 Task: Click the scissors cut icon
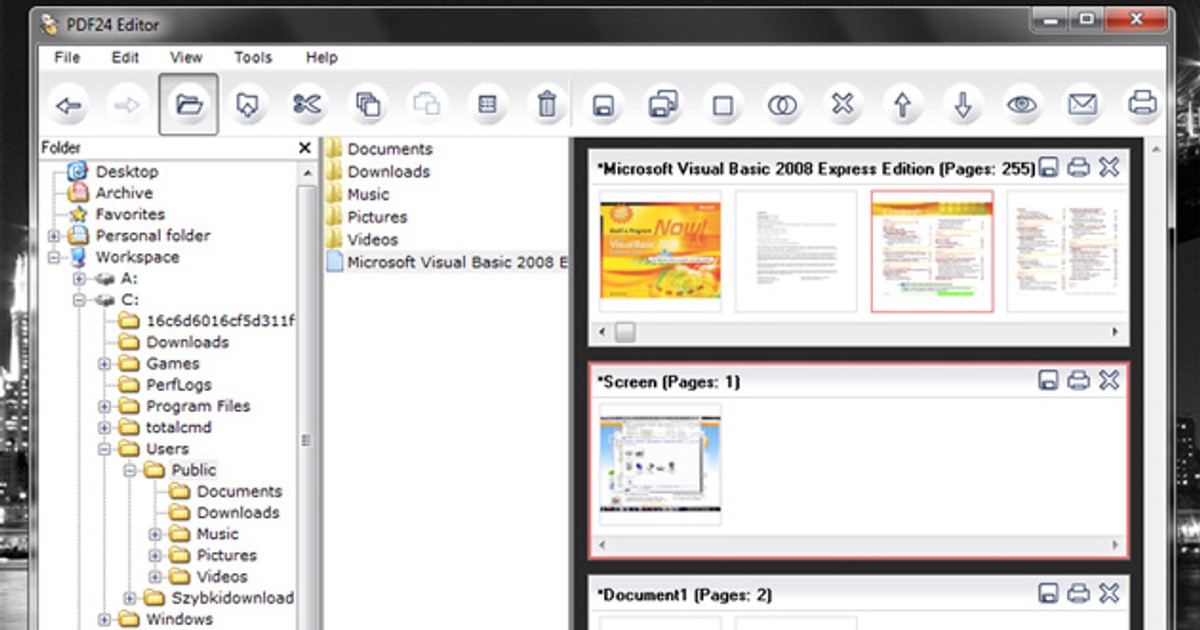307,104
